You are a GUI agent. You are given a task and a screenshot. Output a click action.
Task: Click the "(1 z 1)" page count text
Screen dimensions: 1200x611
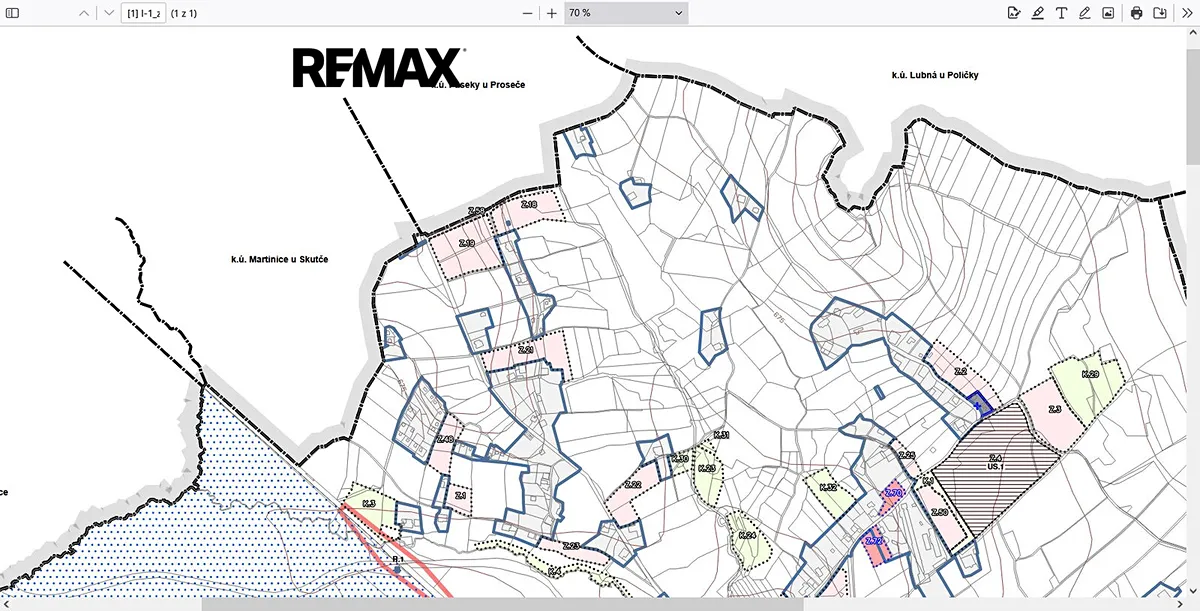pyautogui.click(x=184, y=13)
